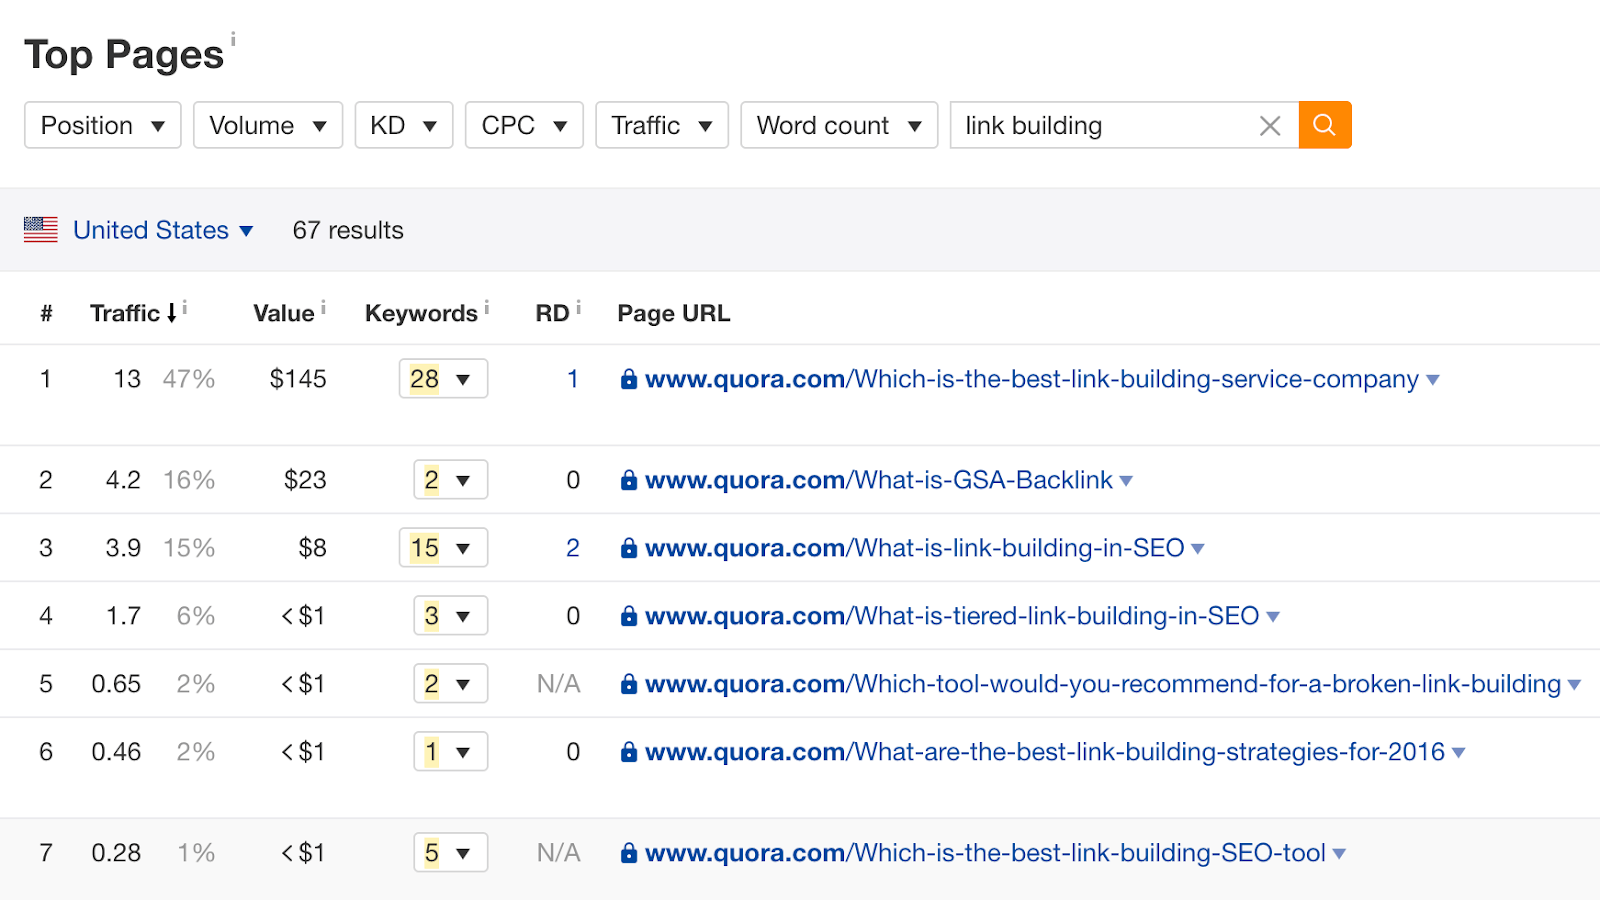The width and height of the screenshot is (1600, 900).
Task: Open the Traffic filter dropdown
Action: (x=662, y=125)
